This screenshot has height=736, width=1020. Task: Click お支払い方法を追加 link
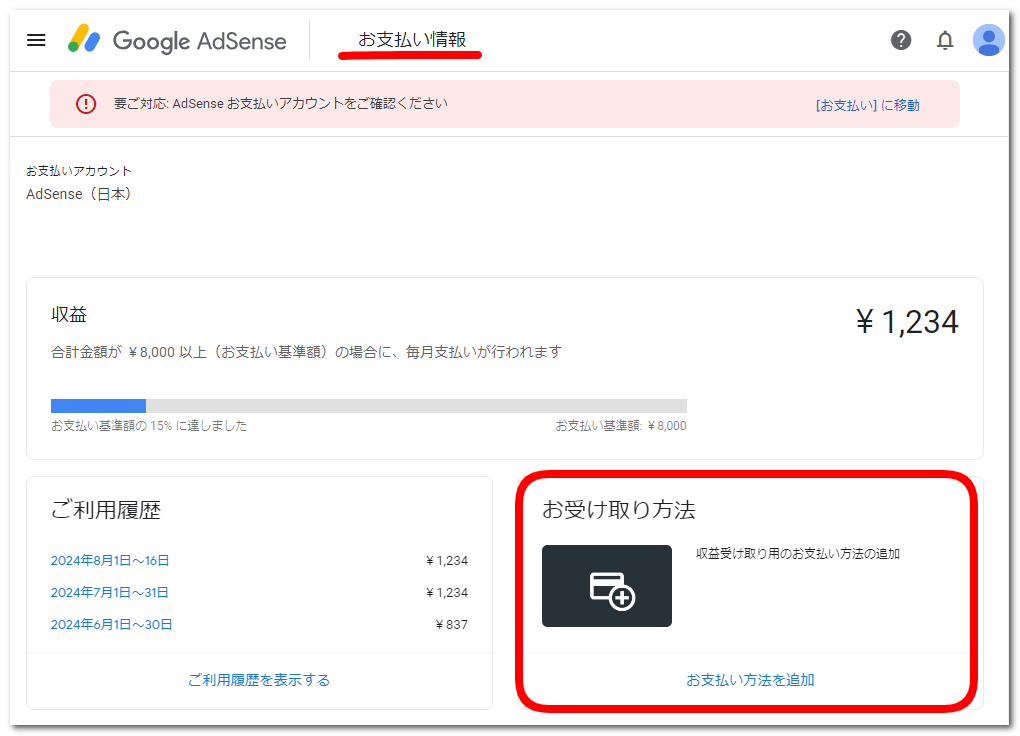point(750,680)
